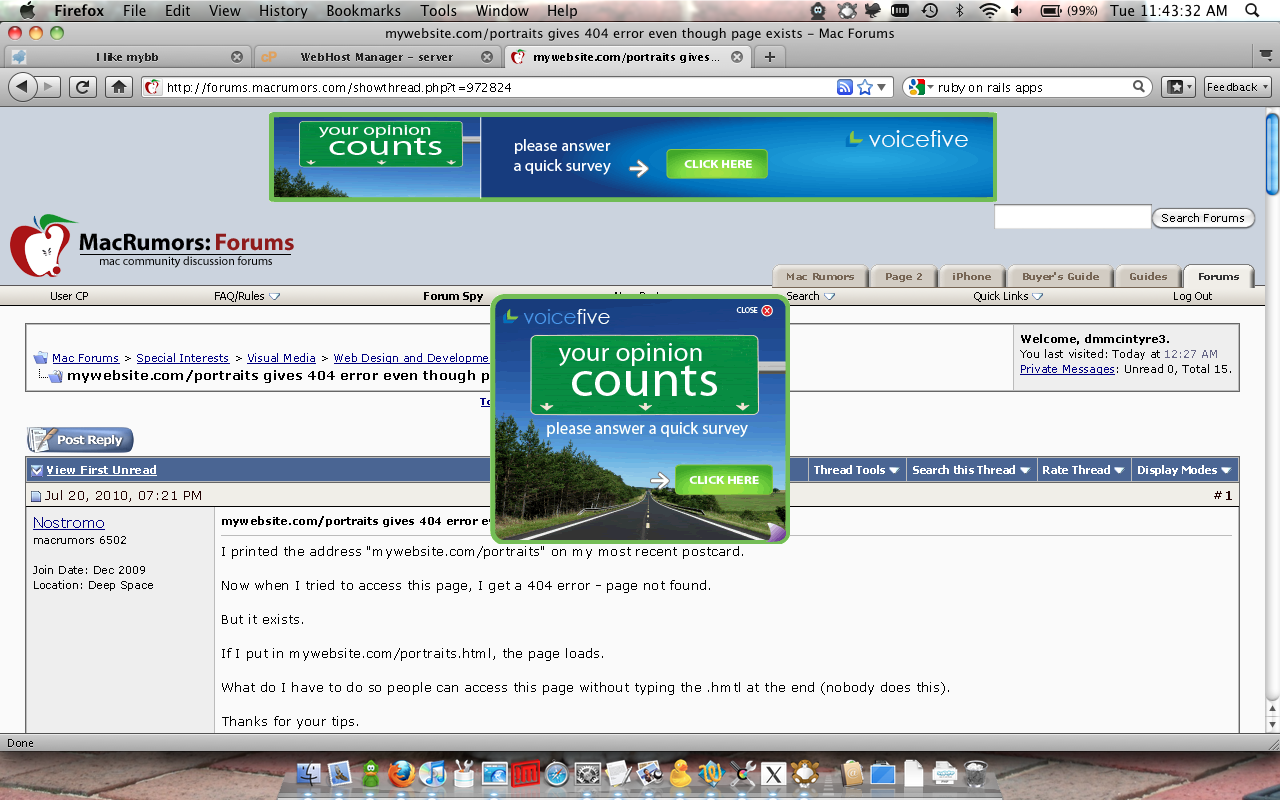This screenshot has height=800, width=1280.
Task: Open the Special Interests breadcrumb link
Action: coord(183,358)
